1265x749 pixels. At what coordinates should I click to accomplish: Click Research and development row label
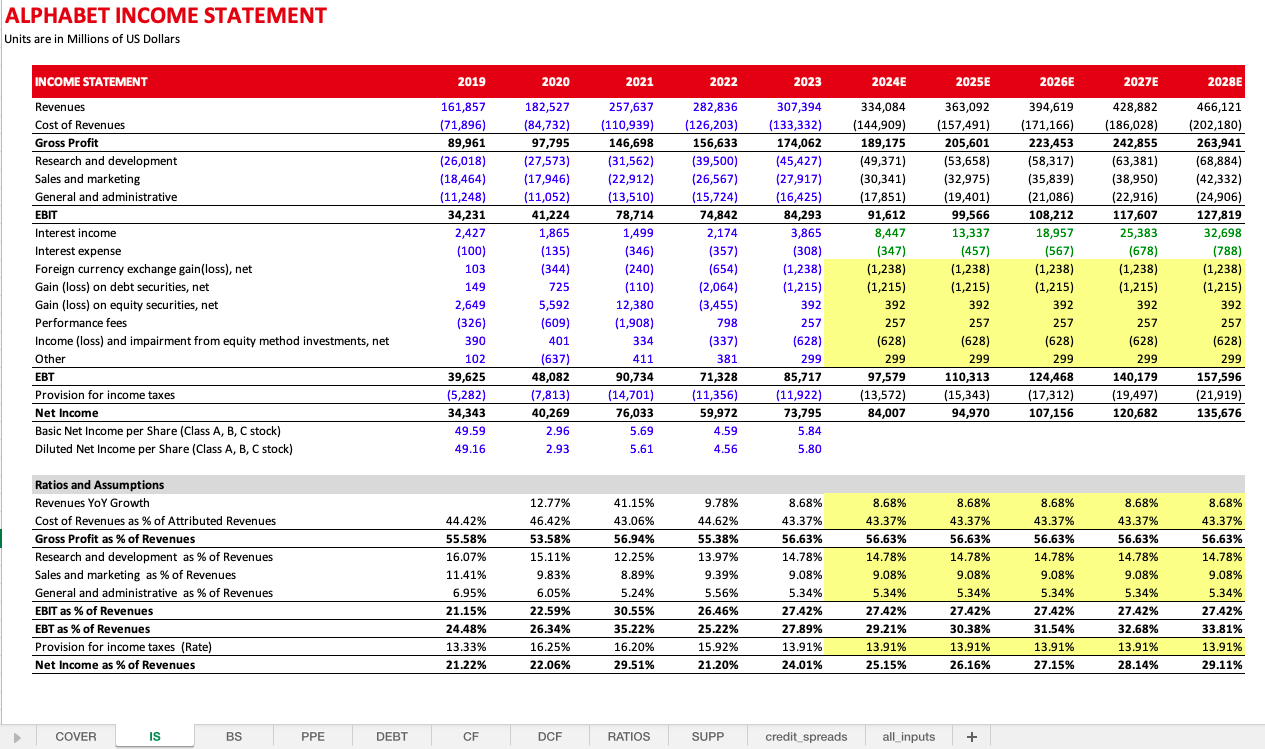click(x=106, y=161)
